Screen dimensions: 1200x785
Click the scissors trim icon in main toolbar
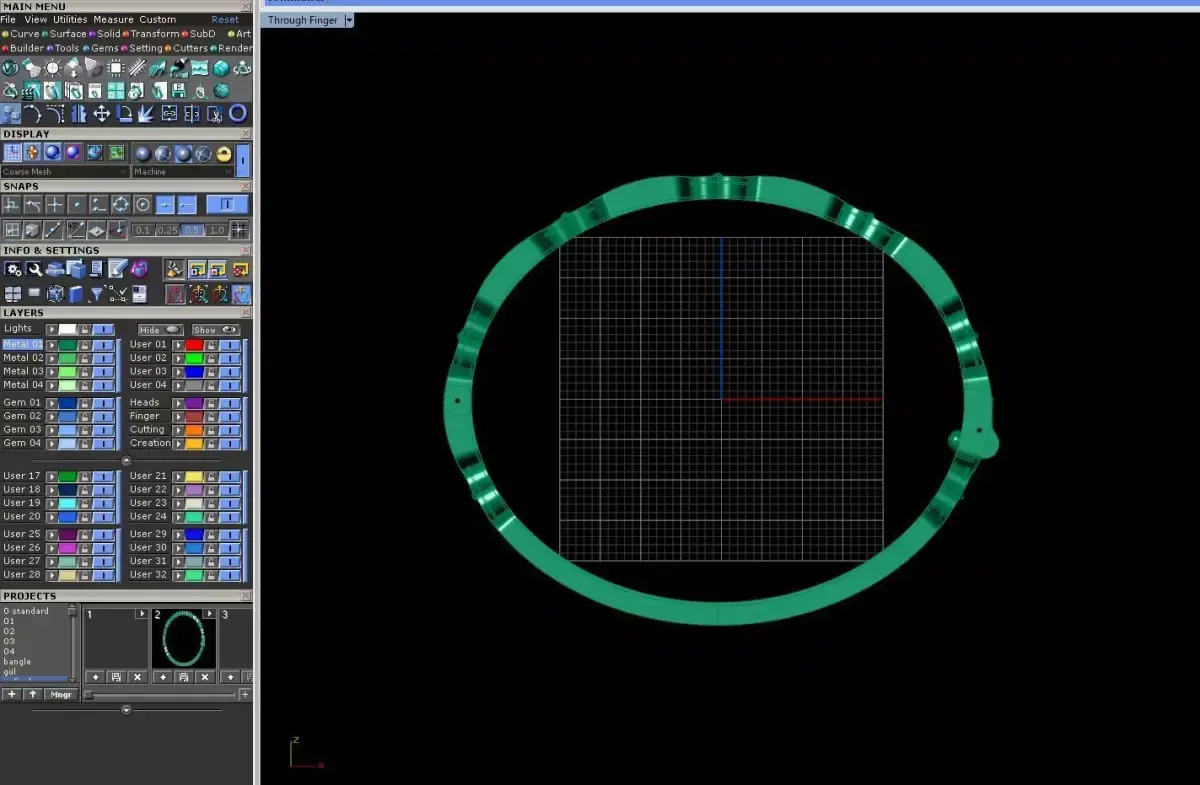214,113
